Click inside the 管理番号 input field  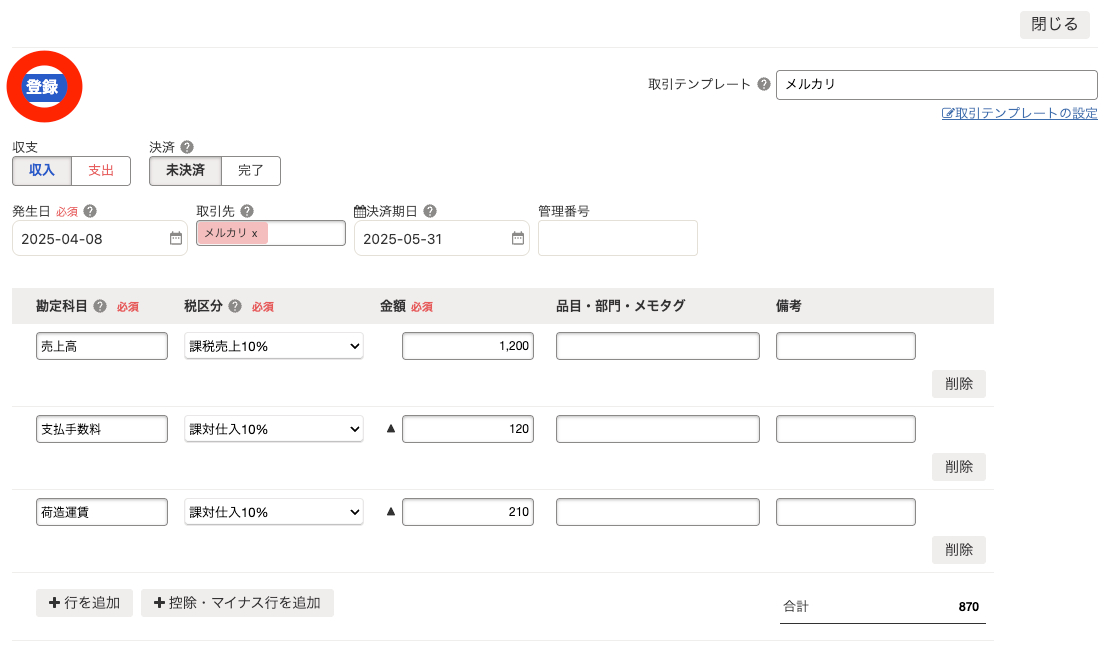click(617, 238)
